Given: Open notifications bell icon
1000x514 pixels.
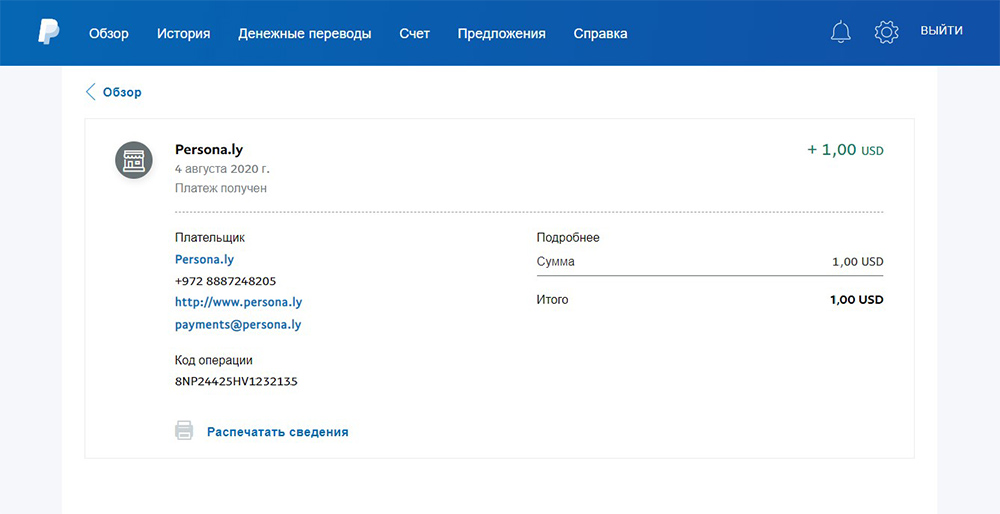Looking at the screenshot, I should pyautogui.click(x=841, y=32).
